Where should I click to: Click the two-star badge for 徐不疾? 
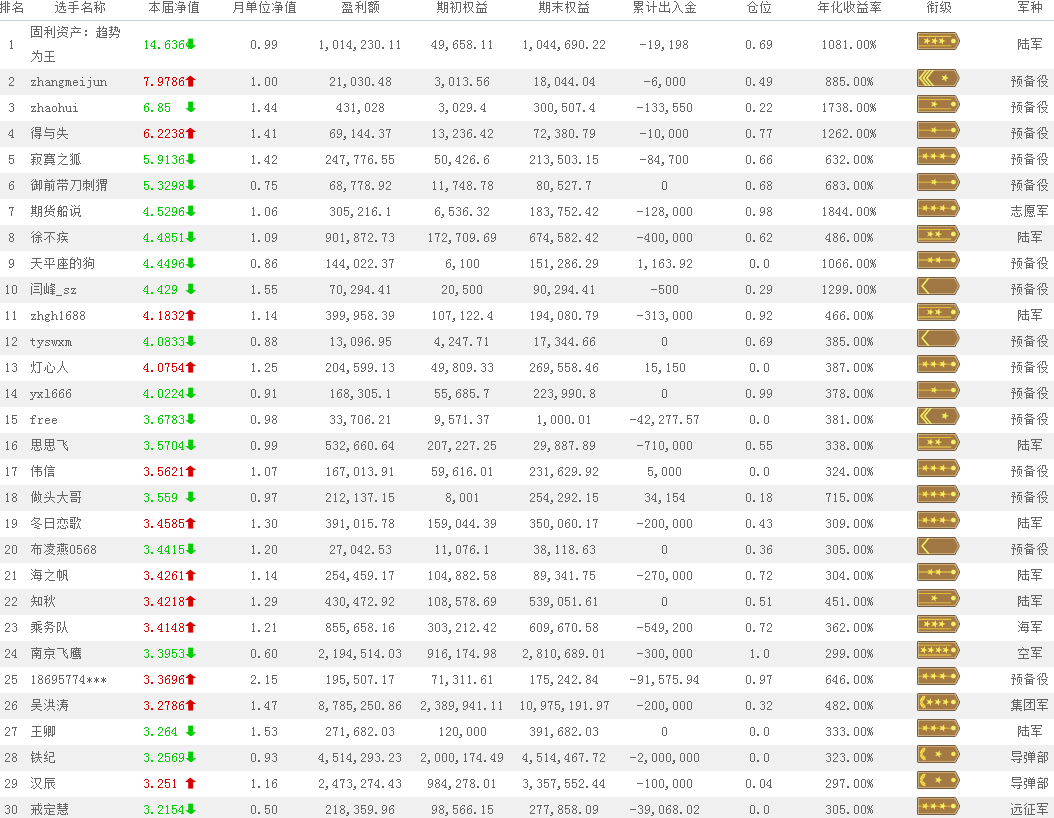point(938,235)
